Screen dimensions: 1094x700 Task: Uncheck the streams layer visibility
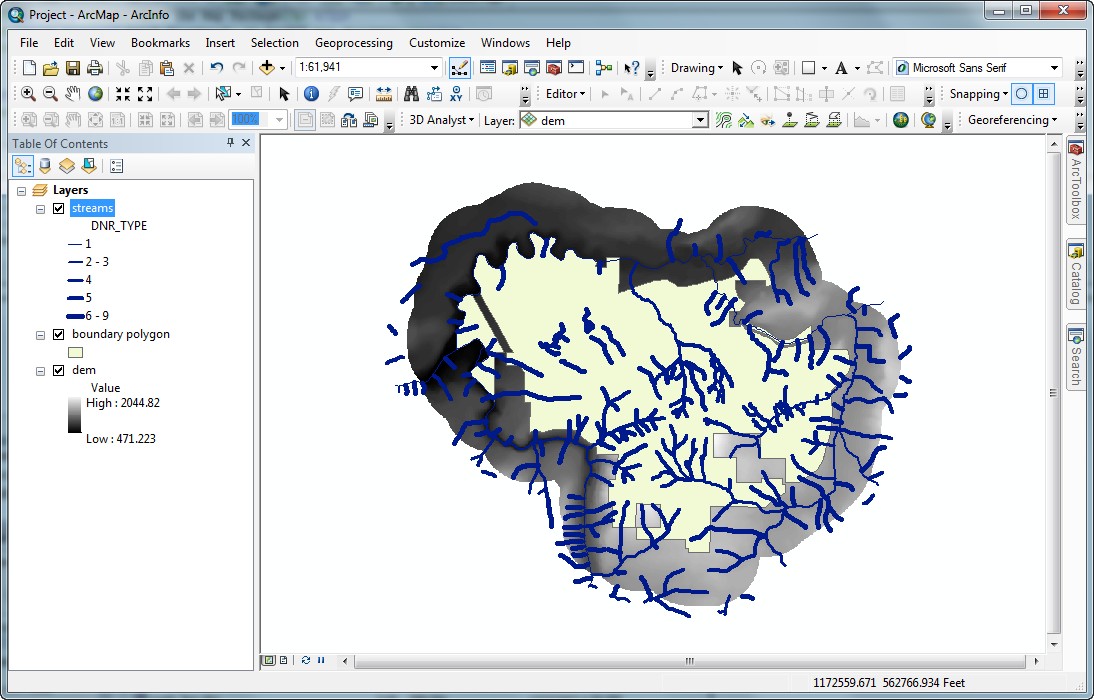pyautogui.click(x=58, y=208)
